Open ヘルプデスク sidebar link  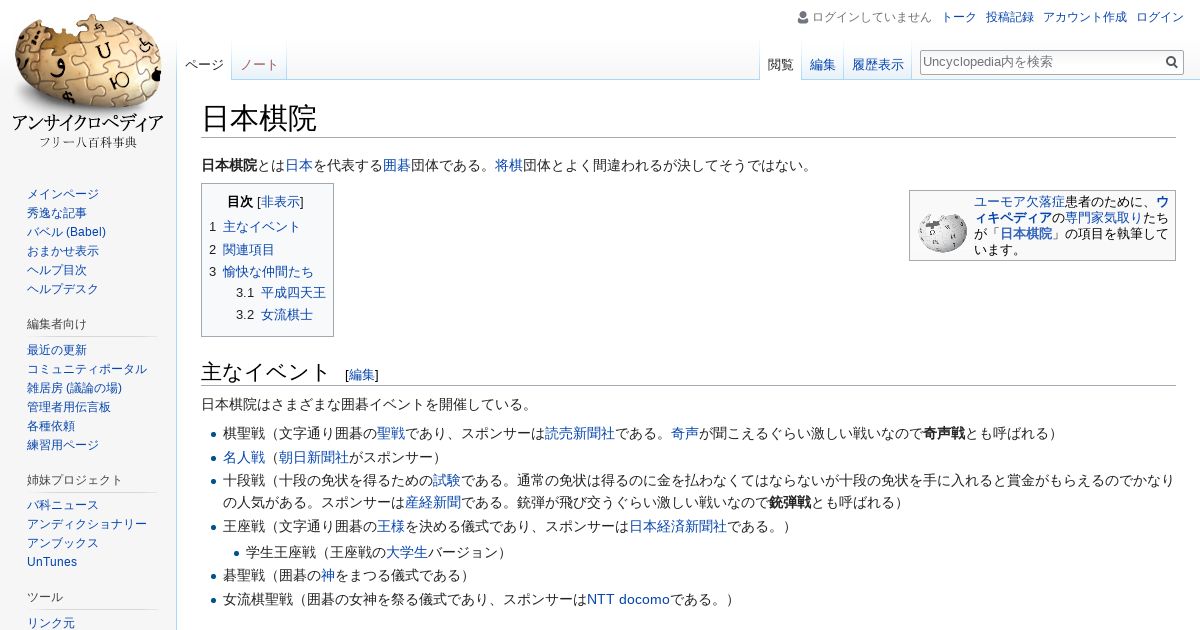[x=63, y=289]
